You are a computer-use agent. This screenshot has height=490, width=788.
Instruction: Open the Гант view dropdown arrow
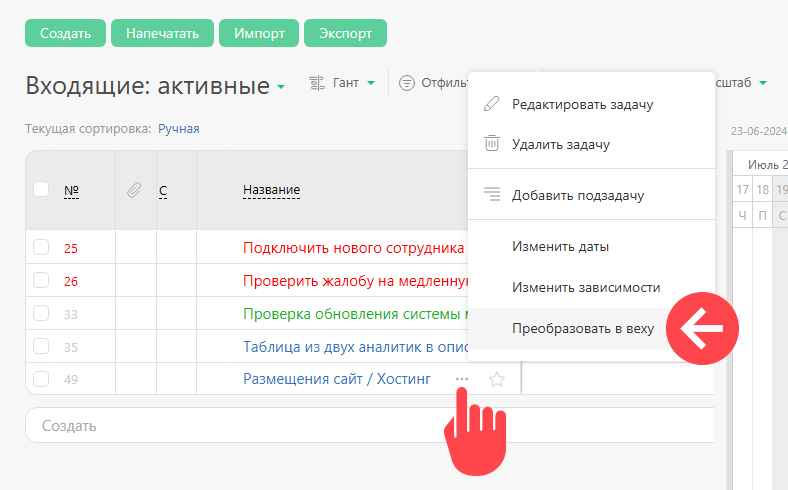pos(371,83)
